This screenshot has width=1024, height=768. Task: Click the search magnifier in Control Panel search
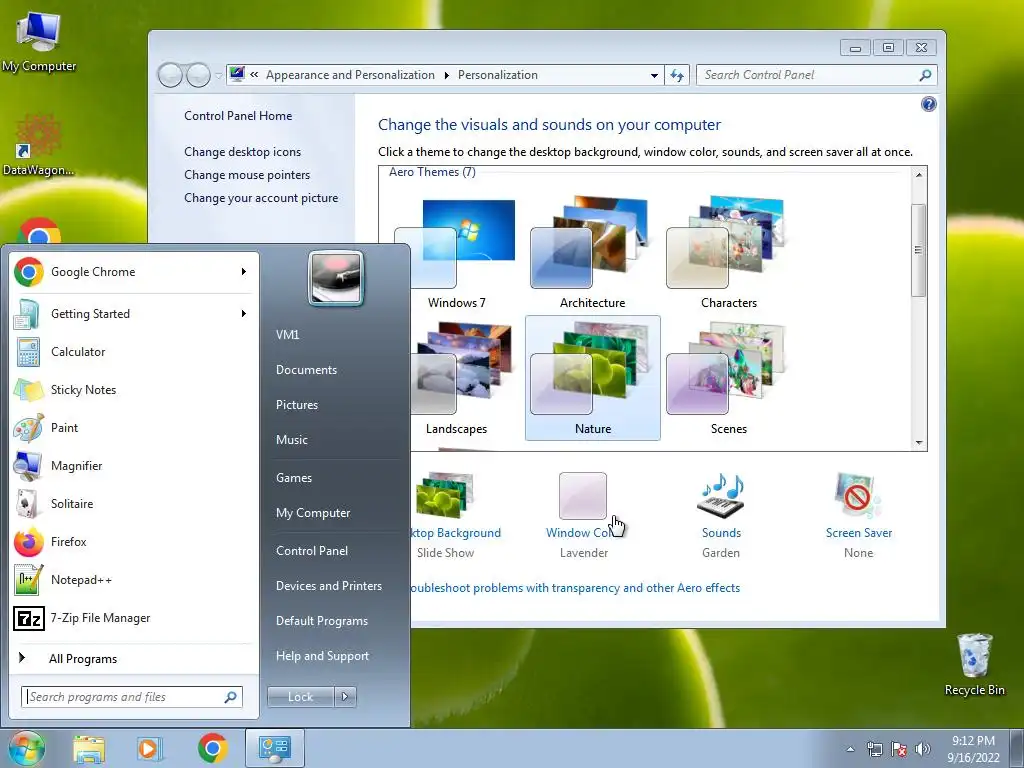(925, 75)
